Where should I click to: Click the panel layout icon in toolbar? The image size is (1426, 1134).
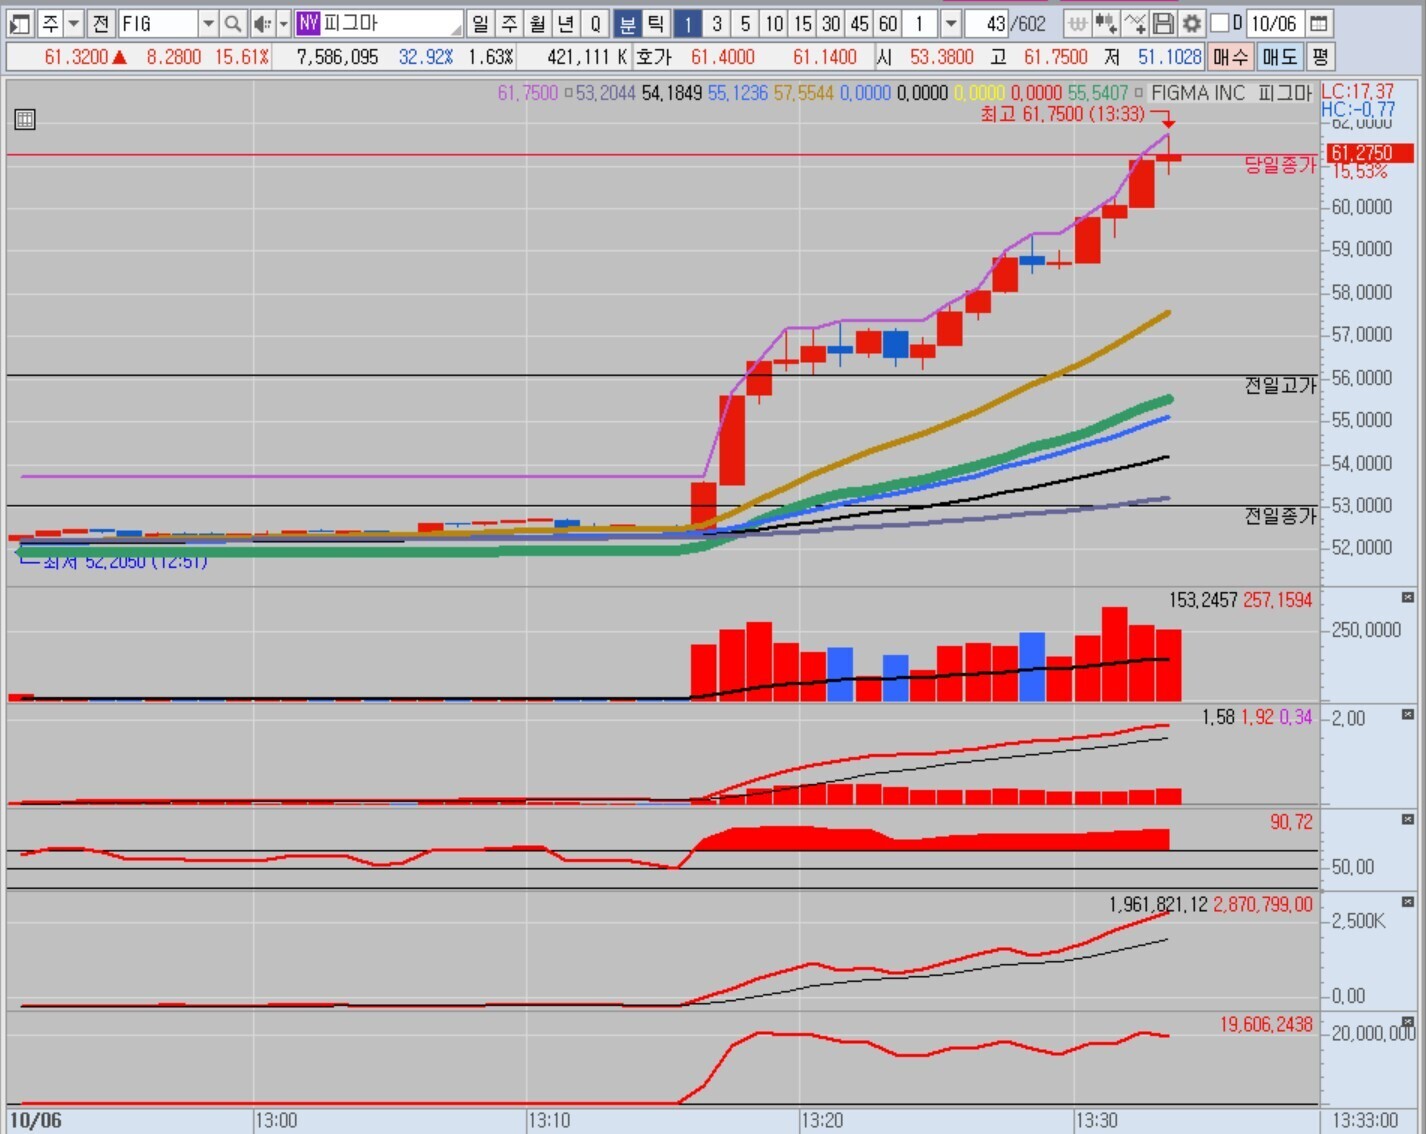point(19,23)
